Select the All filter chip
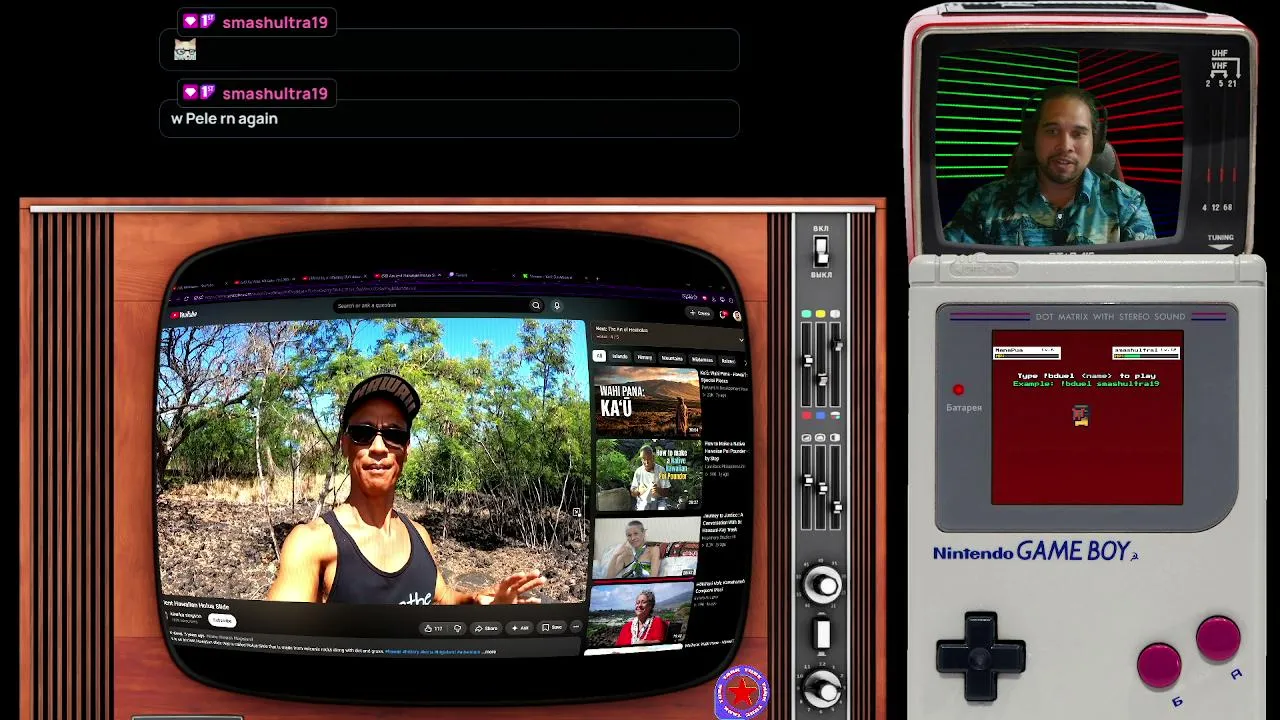Screen dimensions: 1280x720 pos(599,356)
